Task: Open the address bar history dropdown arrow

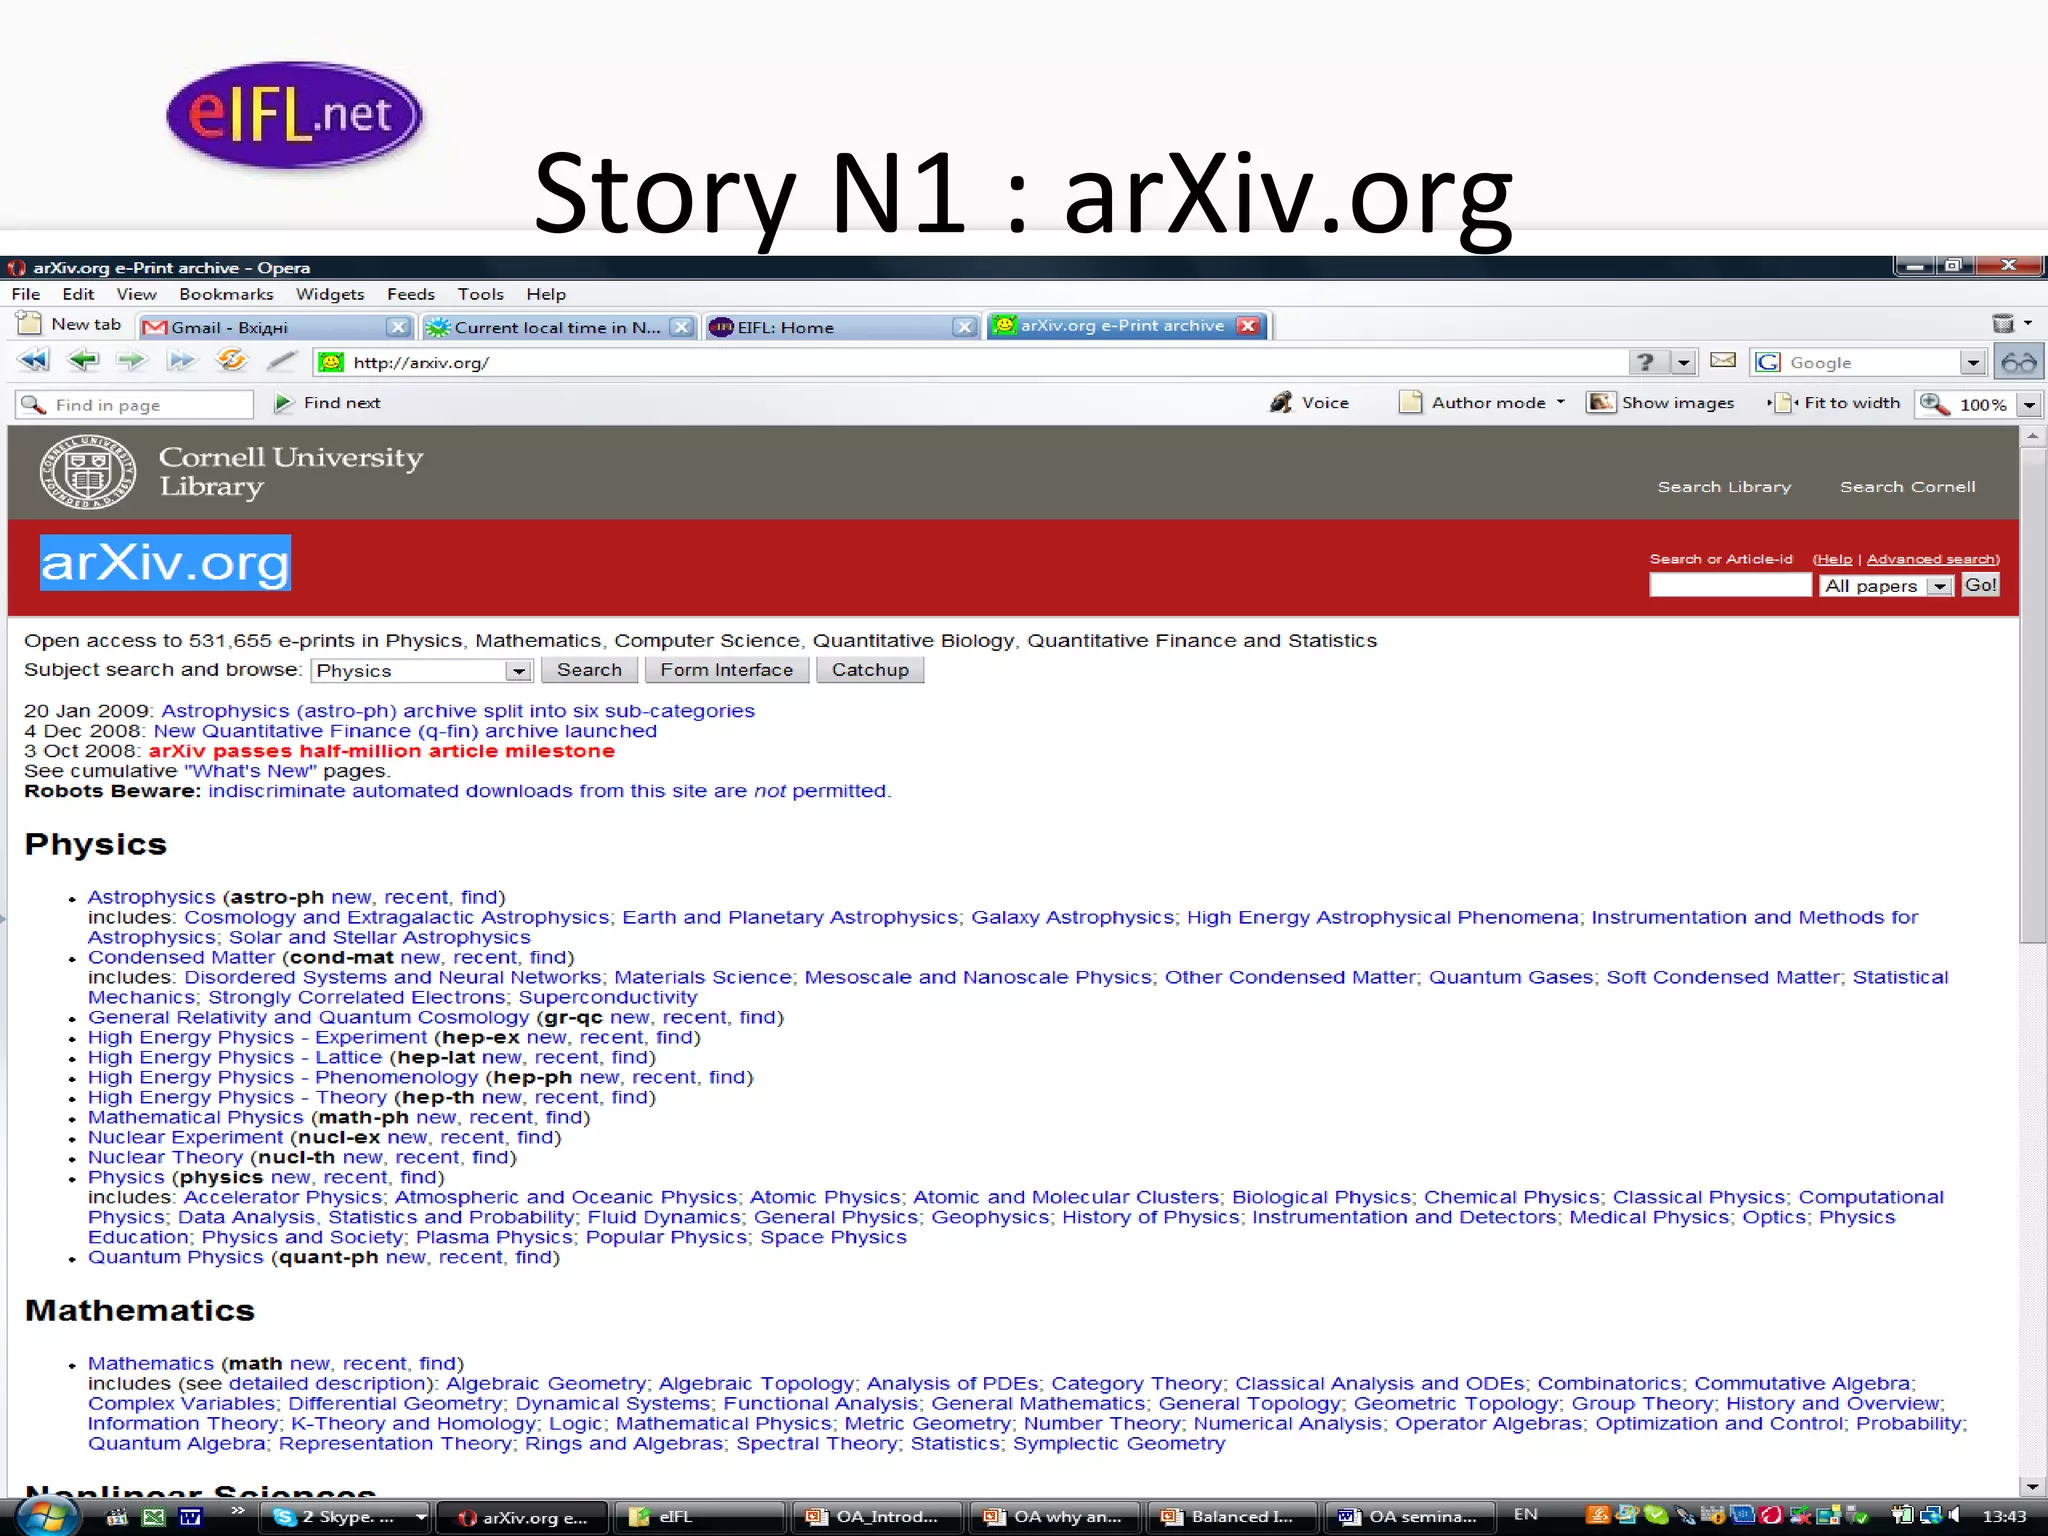Action: 1684,363
